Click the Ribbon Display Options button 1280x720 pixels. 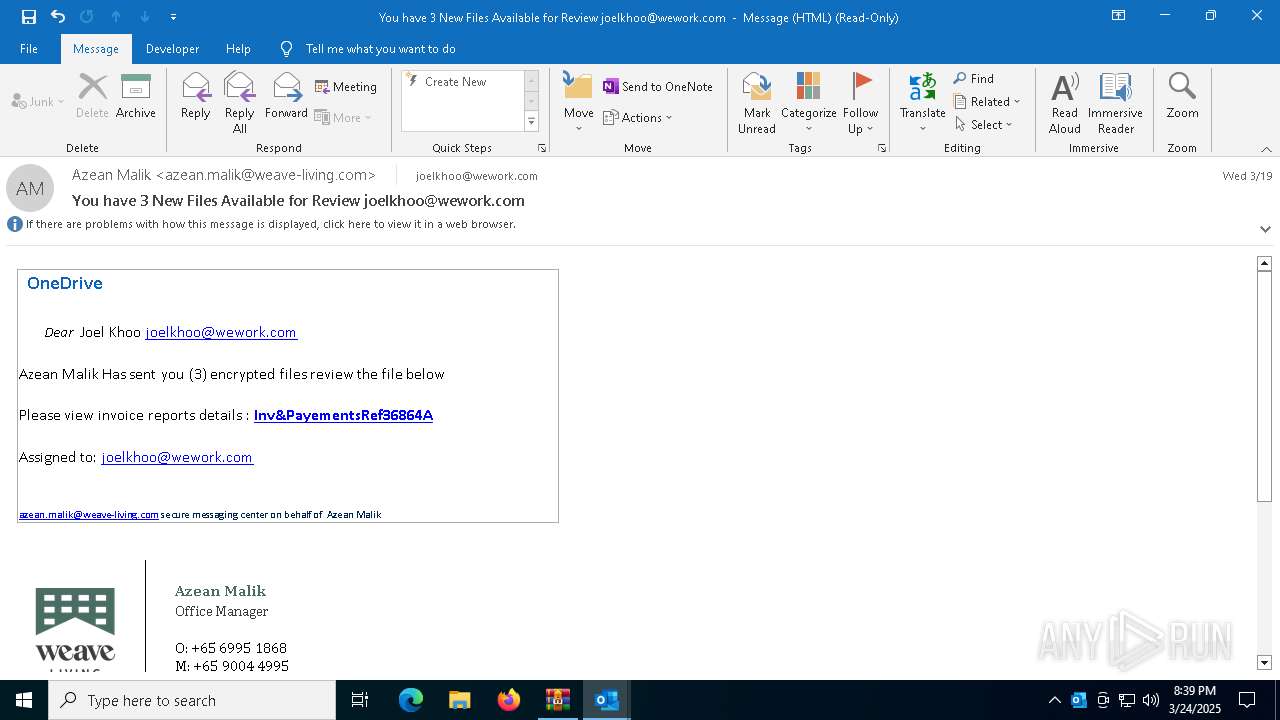click(1119, 16)
